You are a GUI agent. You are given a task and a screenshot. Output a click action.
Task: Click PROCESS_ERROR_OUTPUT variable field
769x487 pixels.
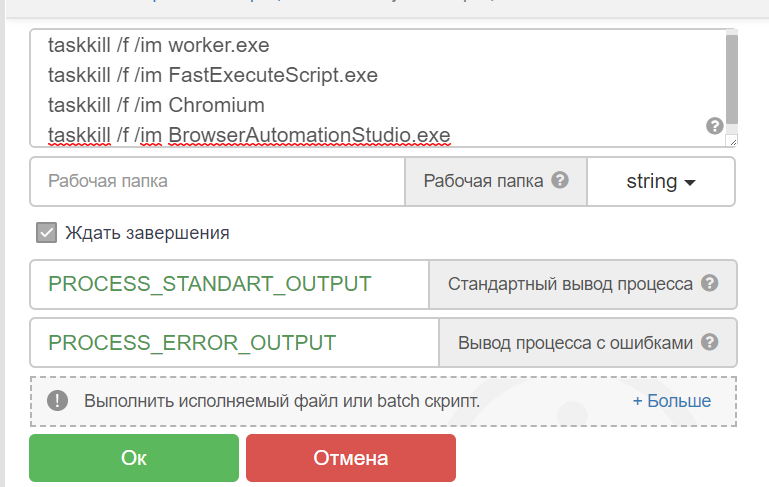[x=234, y=343]
